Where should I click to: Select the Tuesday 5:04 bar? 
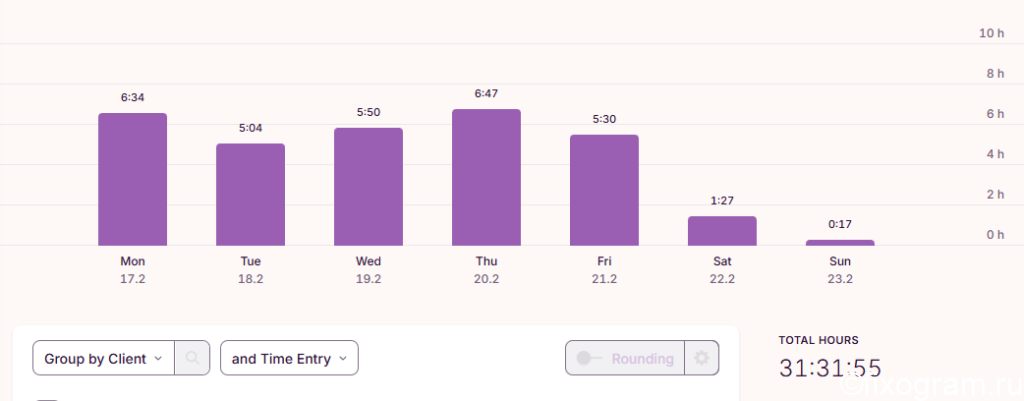click(250, 194)
